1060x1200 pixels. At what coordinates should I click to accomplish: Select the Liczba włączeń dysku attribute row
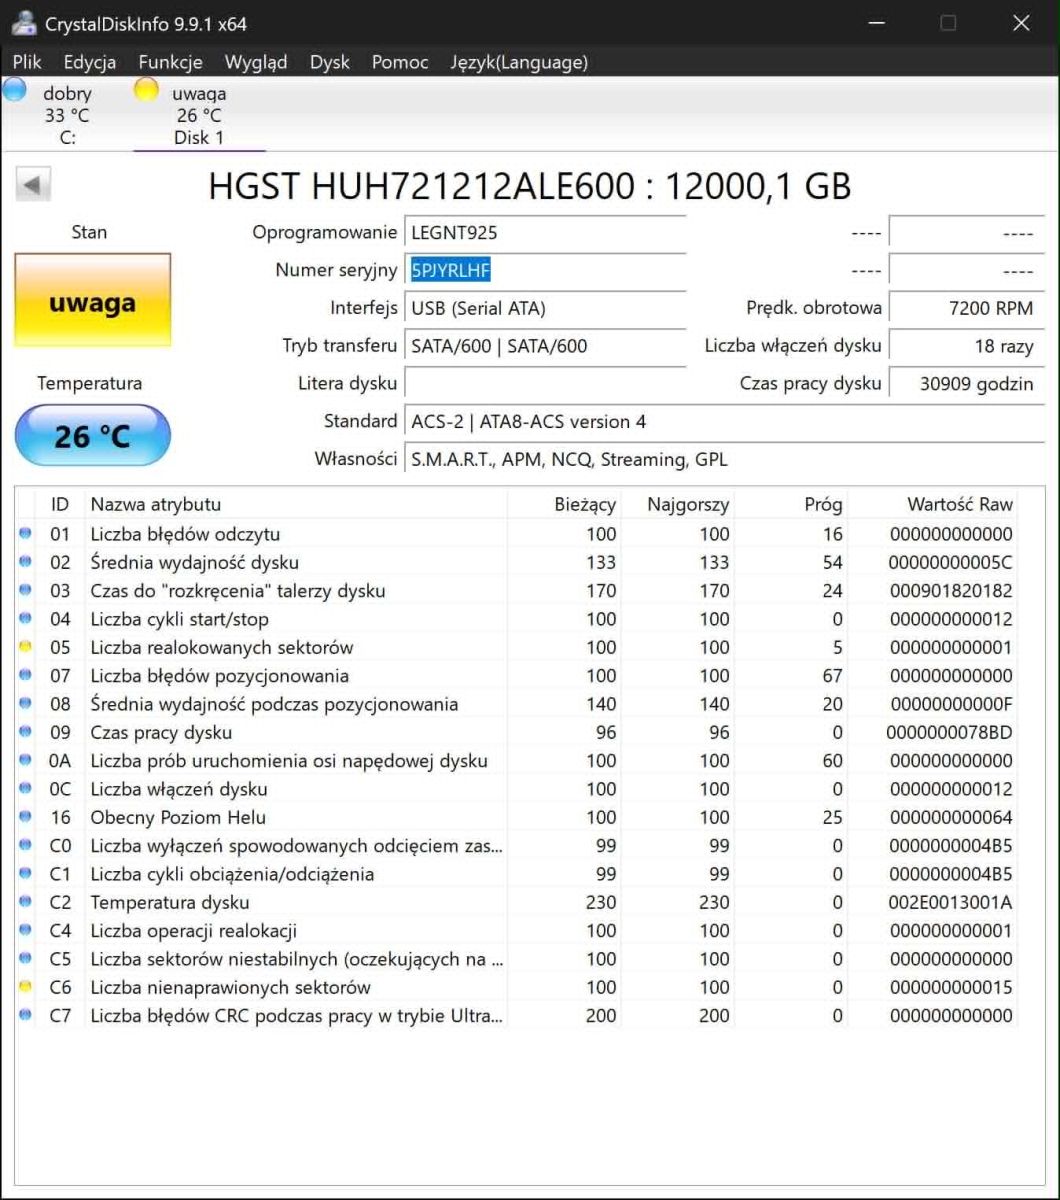(517, 789)
